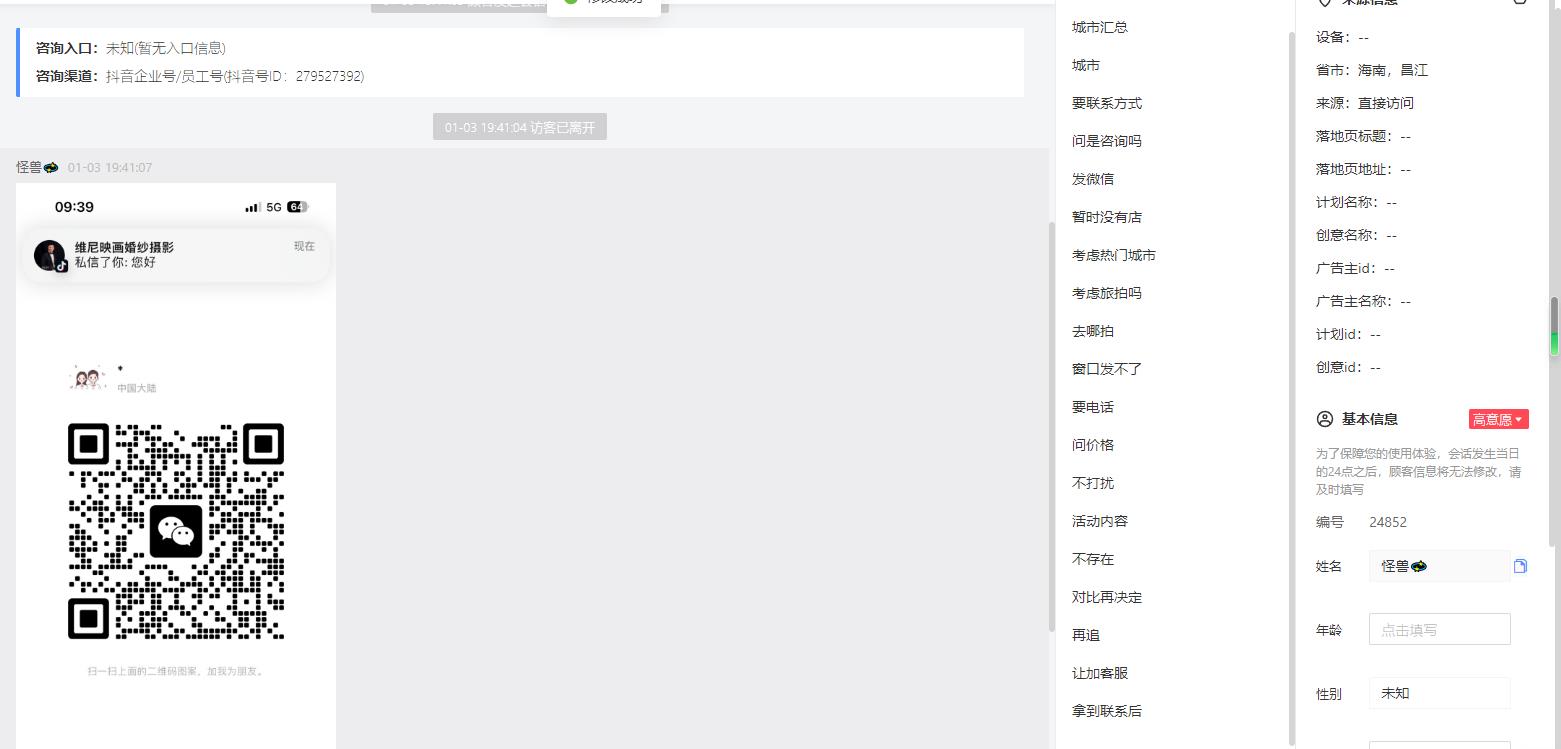Click the 扫一扫 caption under the QR code
The height and width of the screenshot is (749, 1561).
(x=176, y=671)
